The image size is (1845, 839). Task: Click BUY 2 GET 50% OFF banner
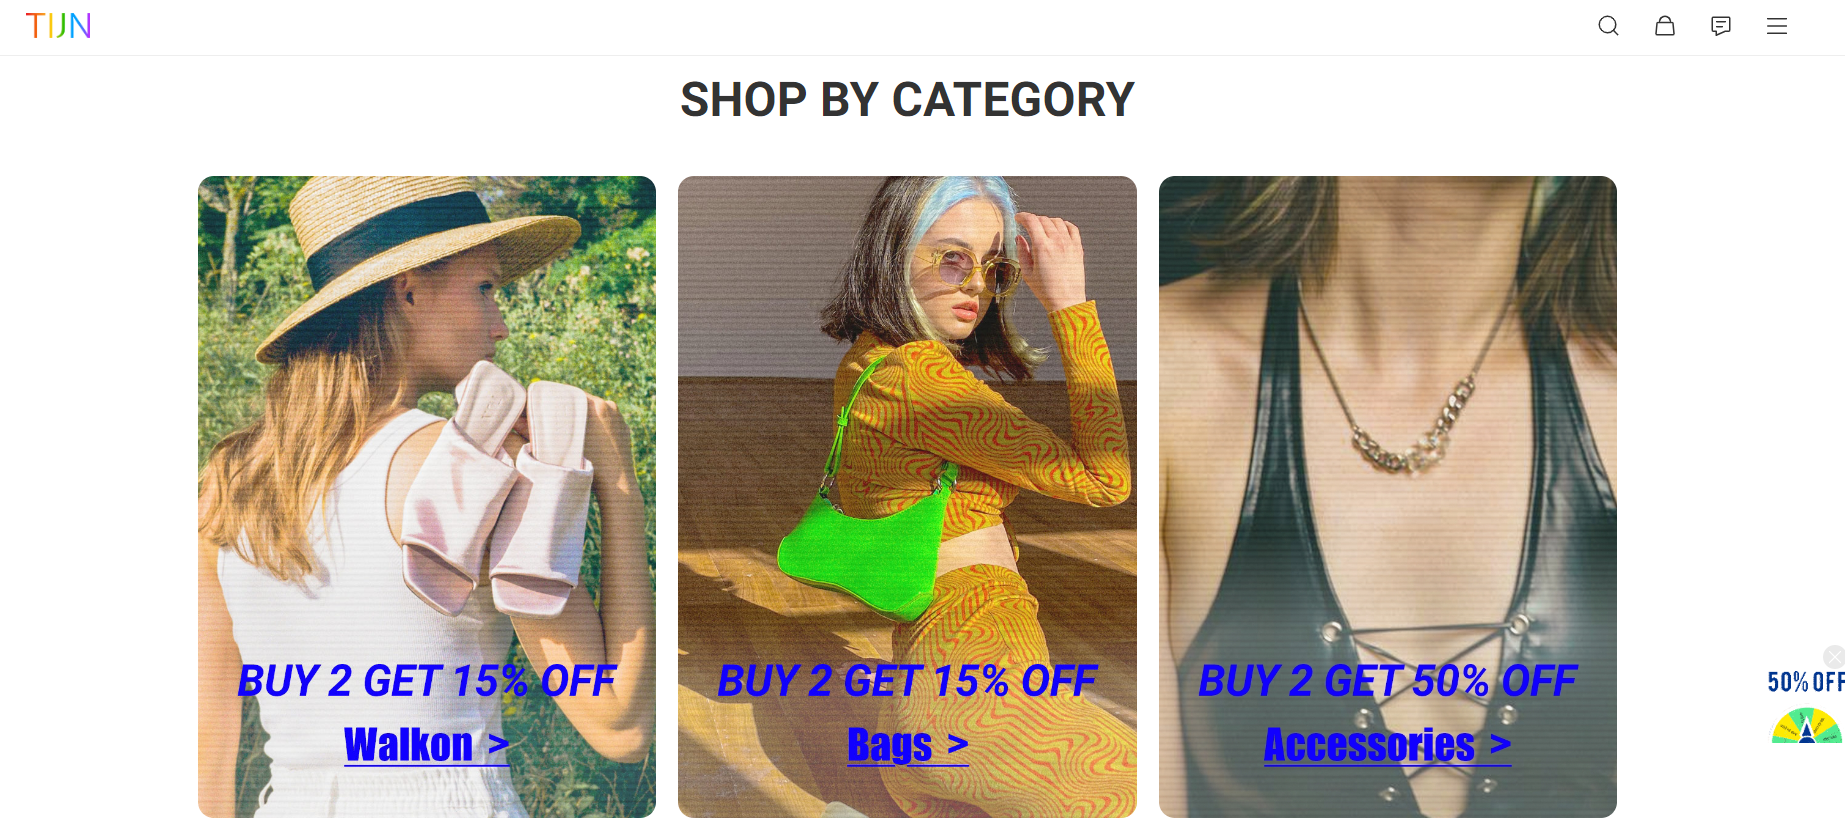(1388, 681)
